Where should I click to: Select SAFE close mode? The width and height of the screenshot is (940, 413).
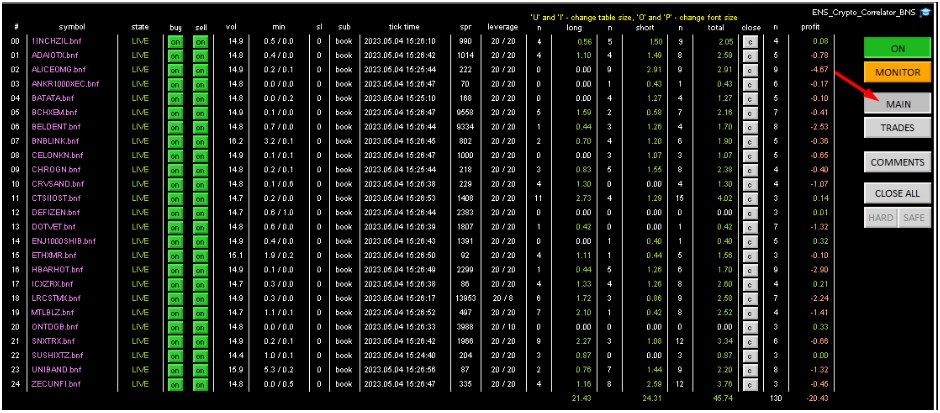[x=914, y=218]
